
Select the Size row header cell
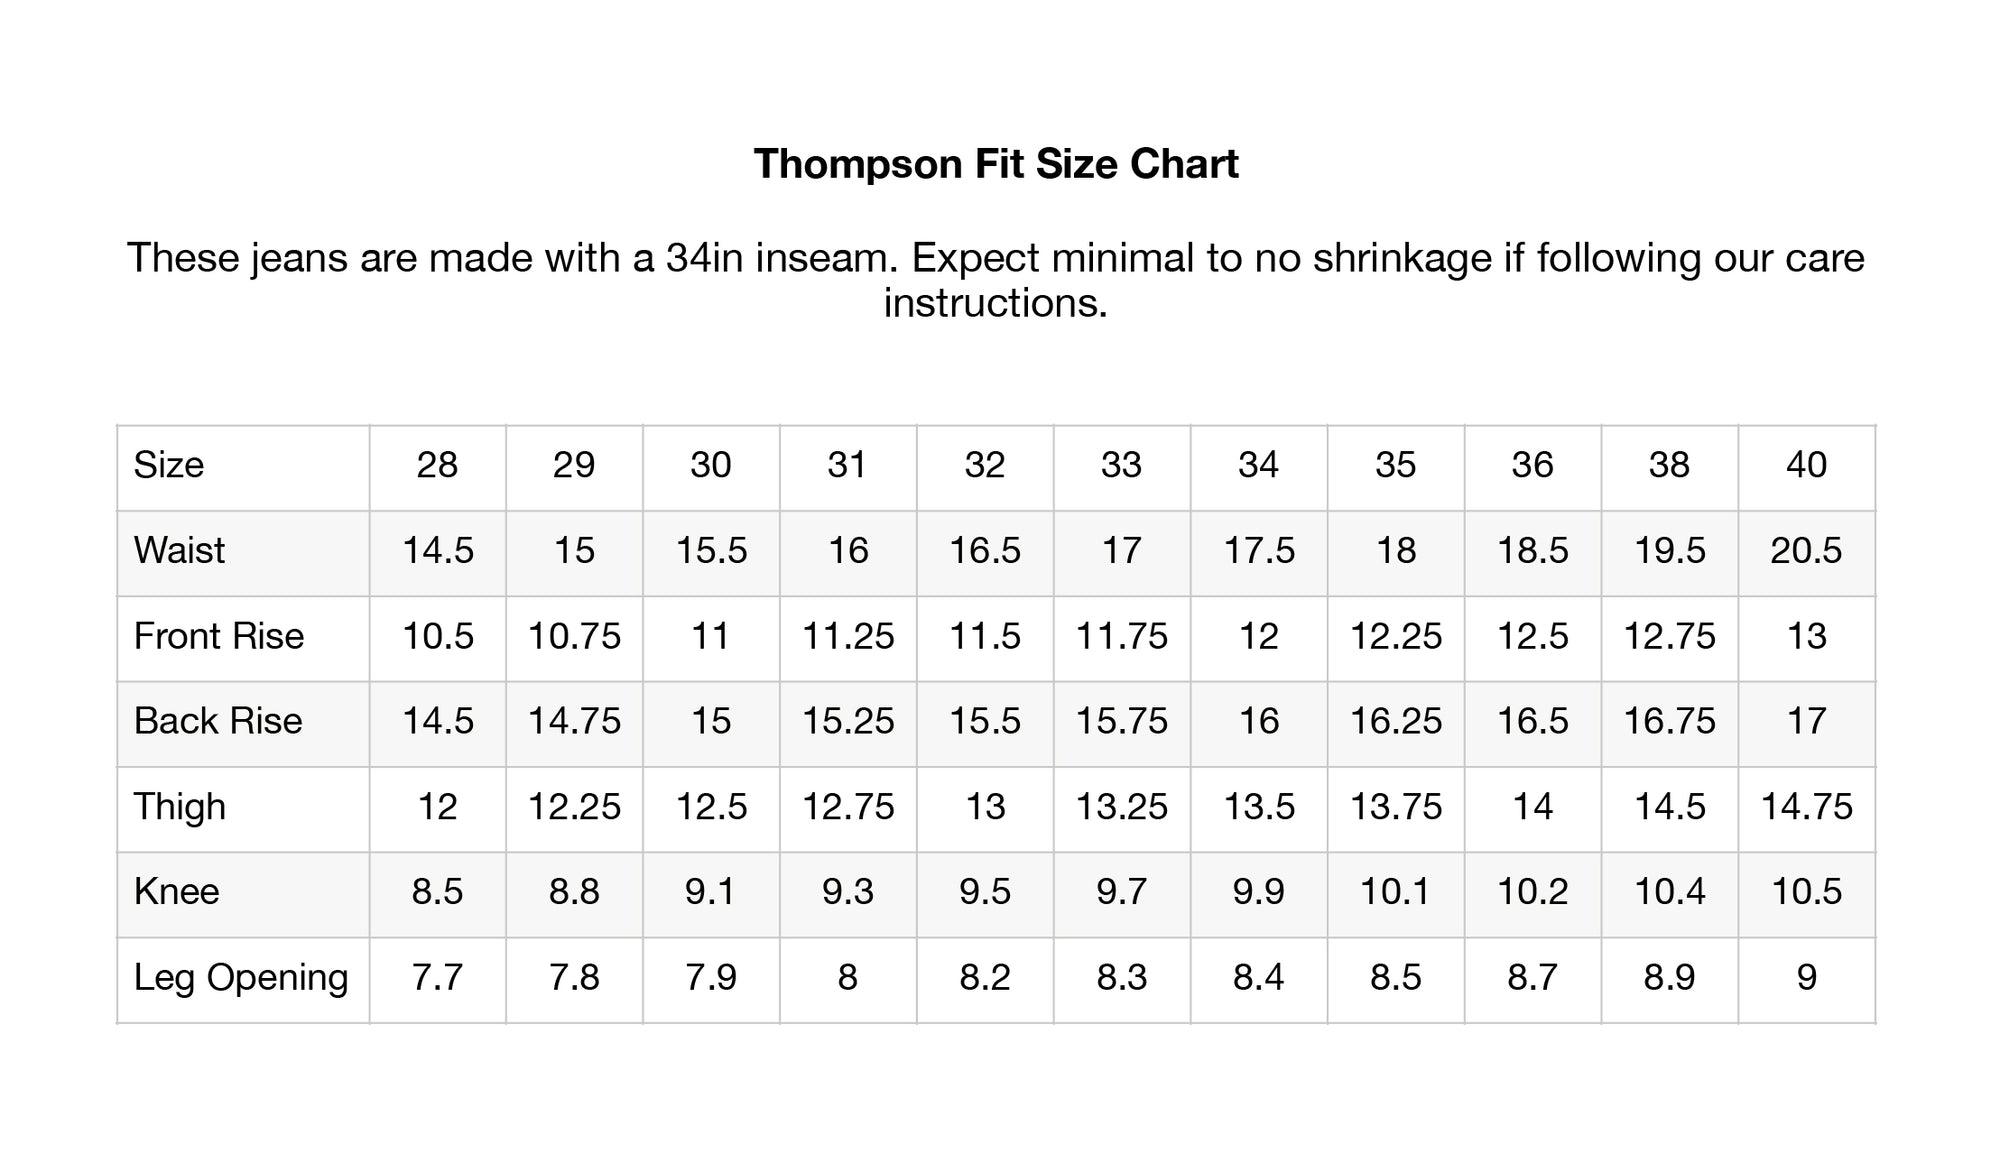(x=169, y=465)
